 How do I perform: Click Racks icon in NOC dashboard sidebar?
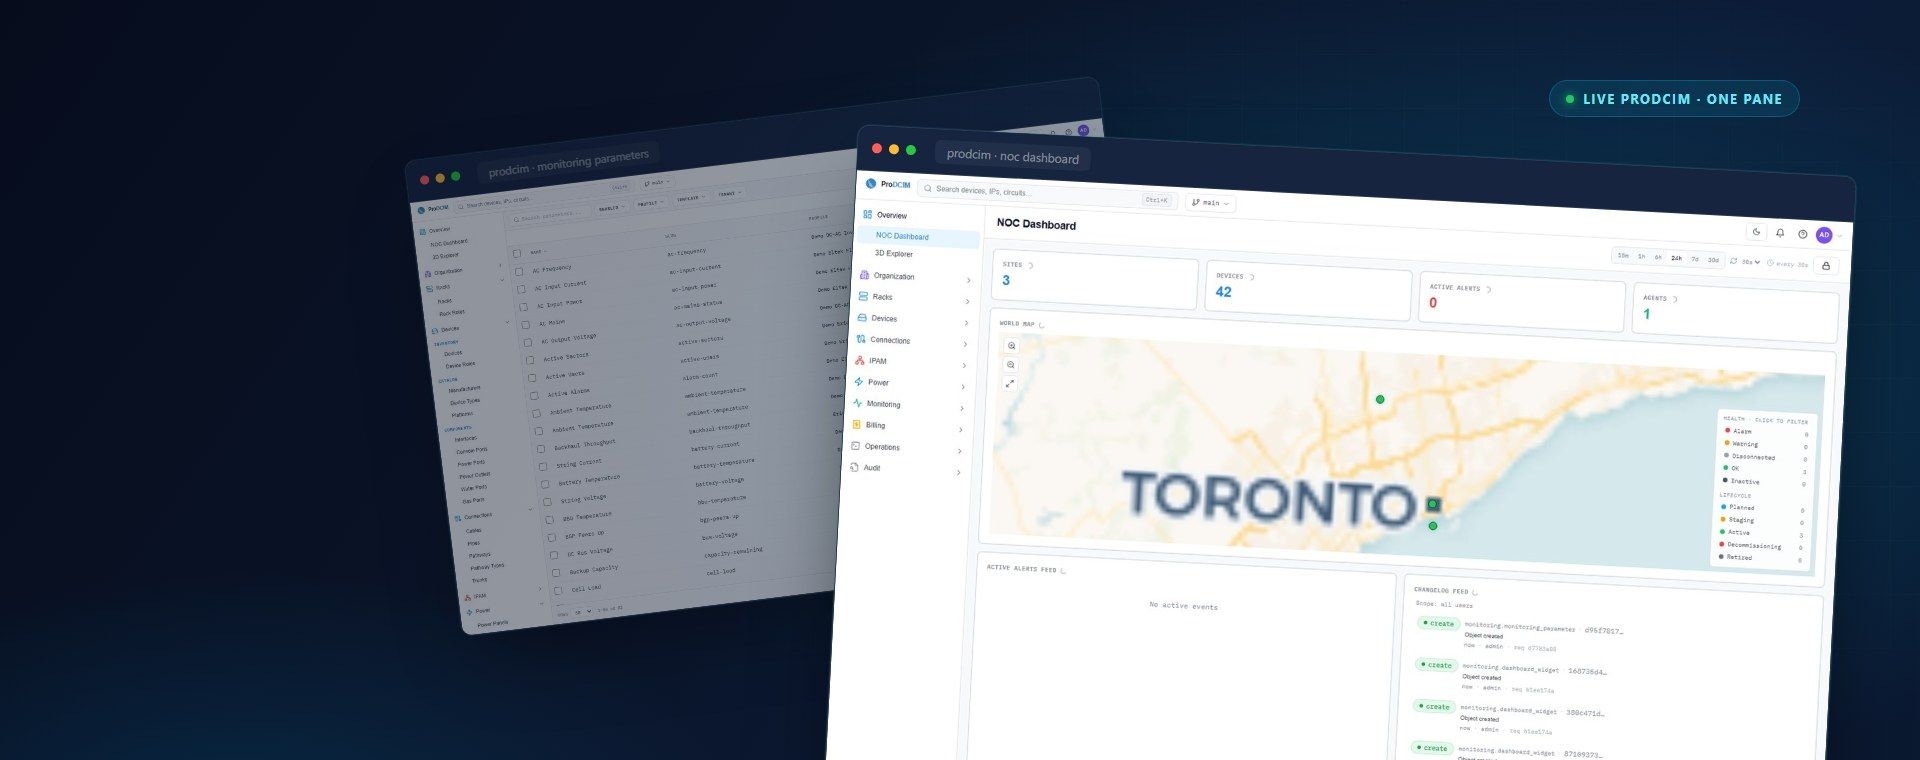[x=864, y=296]
